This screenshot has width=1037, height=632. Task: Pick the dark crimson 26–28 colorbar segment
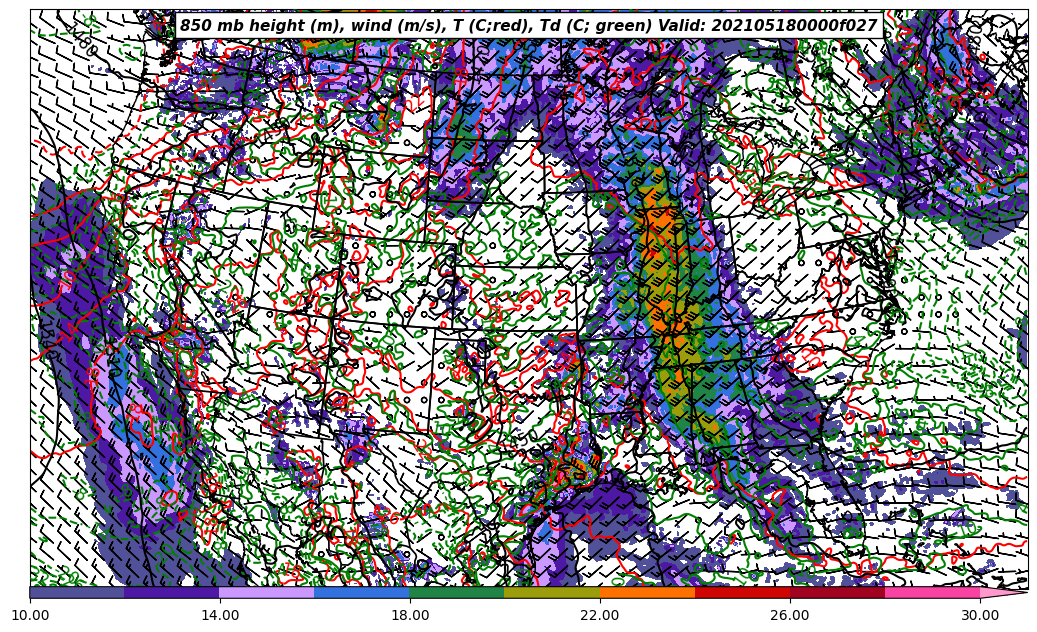(x=837, y=592)
